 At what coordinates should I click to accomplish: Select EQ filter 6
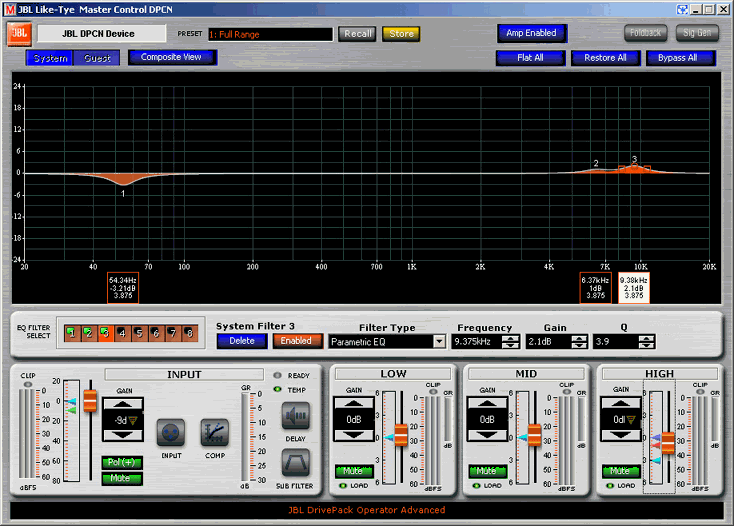(x=156, y=333)
